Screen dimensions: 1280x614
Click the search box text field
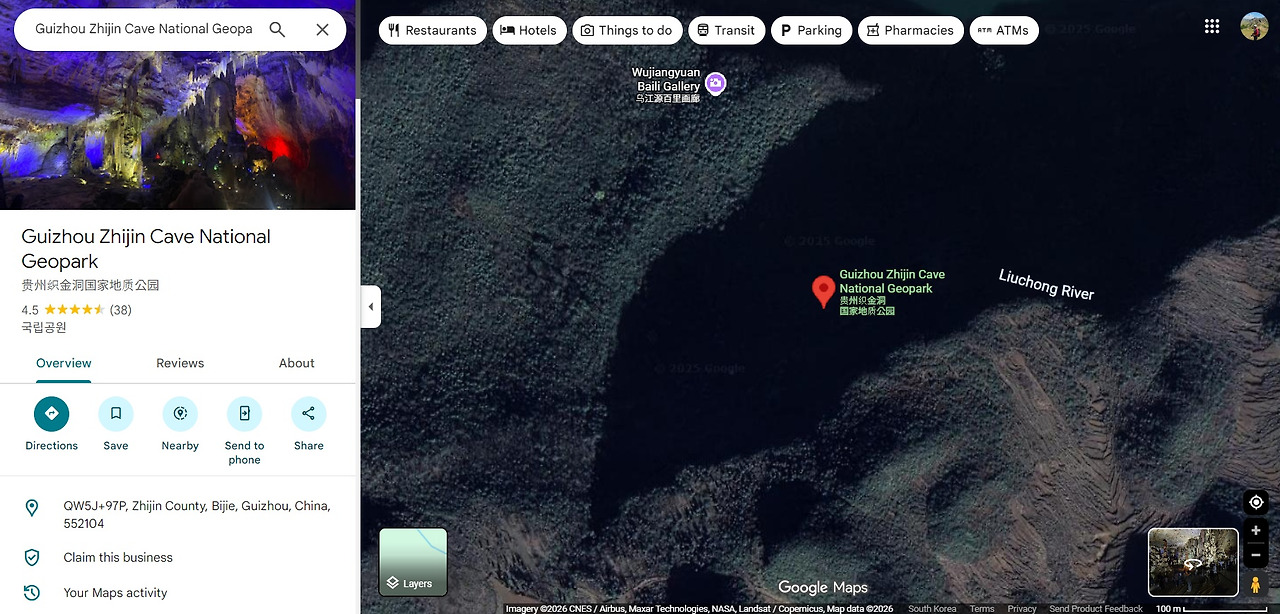[x=144, y=29]
